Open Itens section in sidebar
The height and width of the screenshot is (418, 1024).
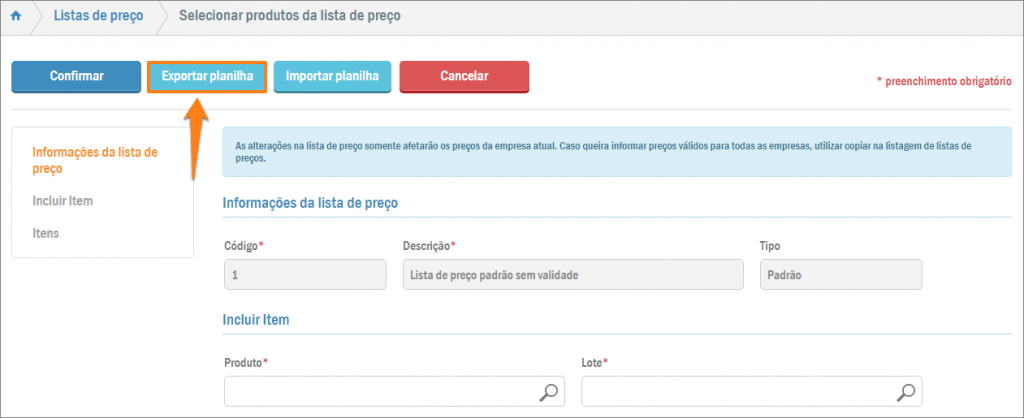[x=45, y=233]
